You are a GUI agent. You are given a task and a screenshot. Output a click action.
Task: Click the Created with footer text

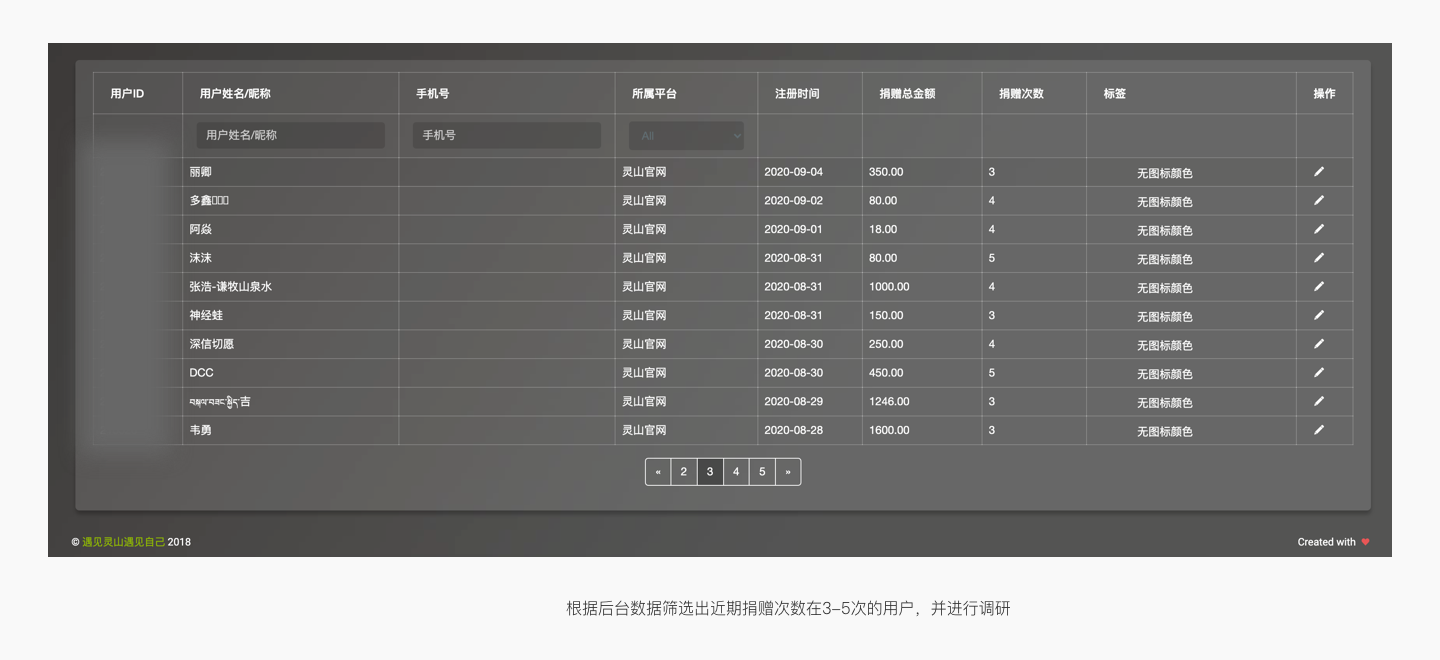(1327, 542)
